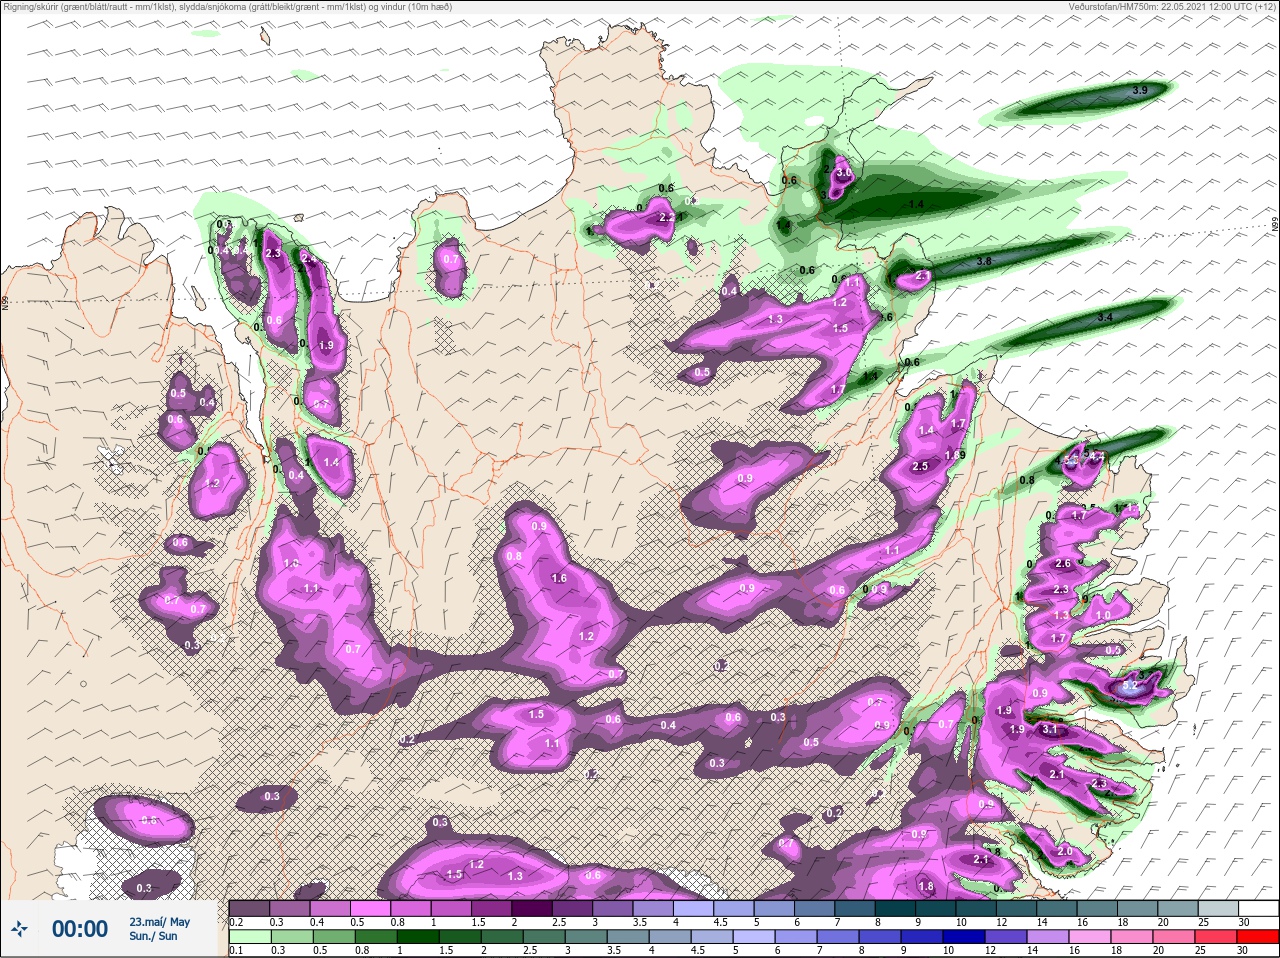Click the 00:00 forecast time display
The width and height of the screenshot is (1280, 958).
[80, 930]
